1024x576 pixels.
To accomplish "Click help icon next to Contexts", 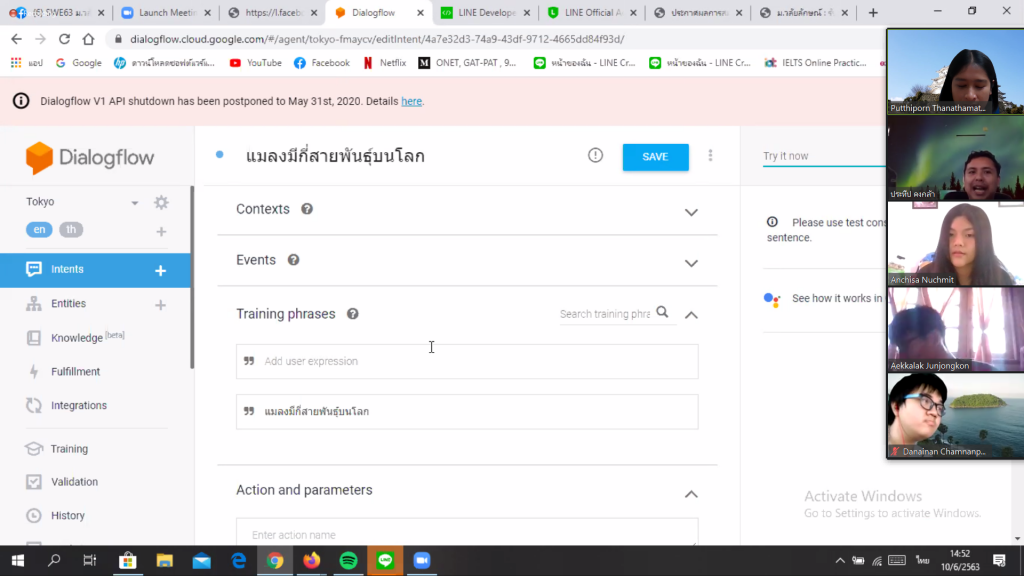I will pos(307,209).
